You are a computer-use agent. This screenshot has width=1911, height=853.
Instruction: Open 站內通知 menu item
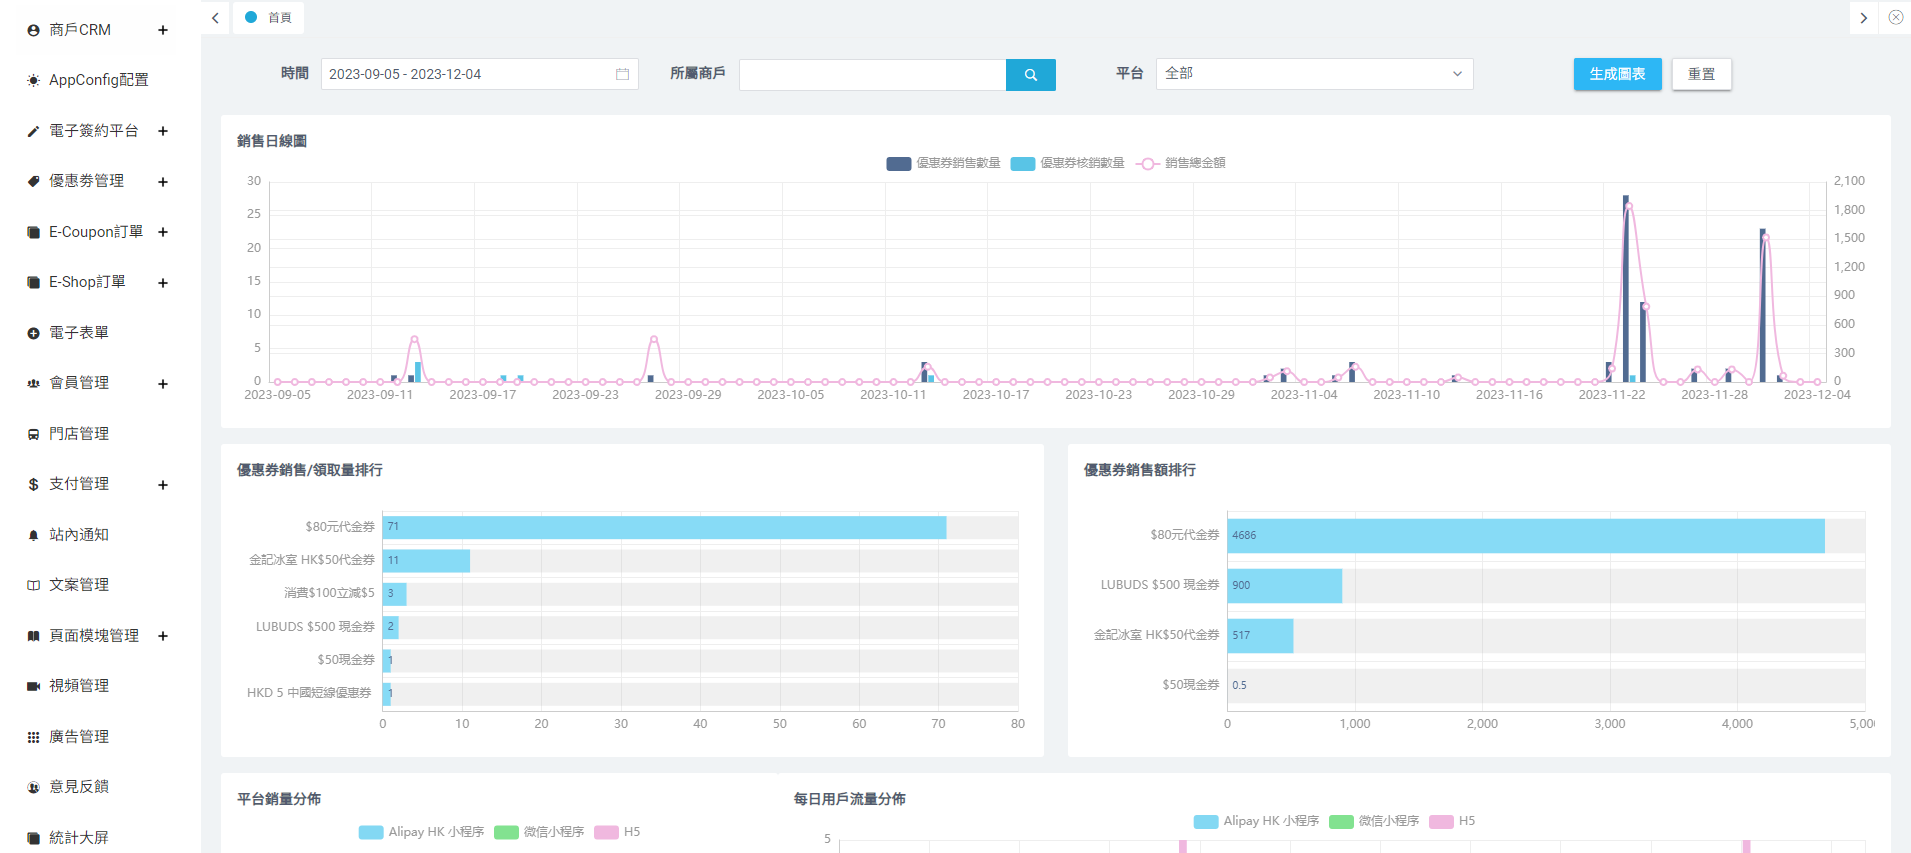pyautogui.click(x=79, y=535)
